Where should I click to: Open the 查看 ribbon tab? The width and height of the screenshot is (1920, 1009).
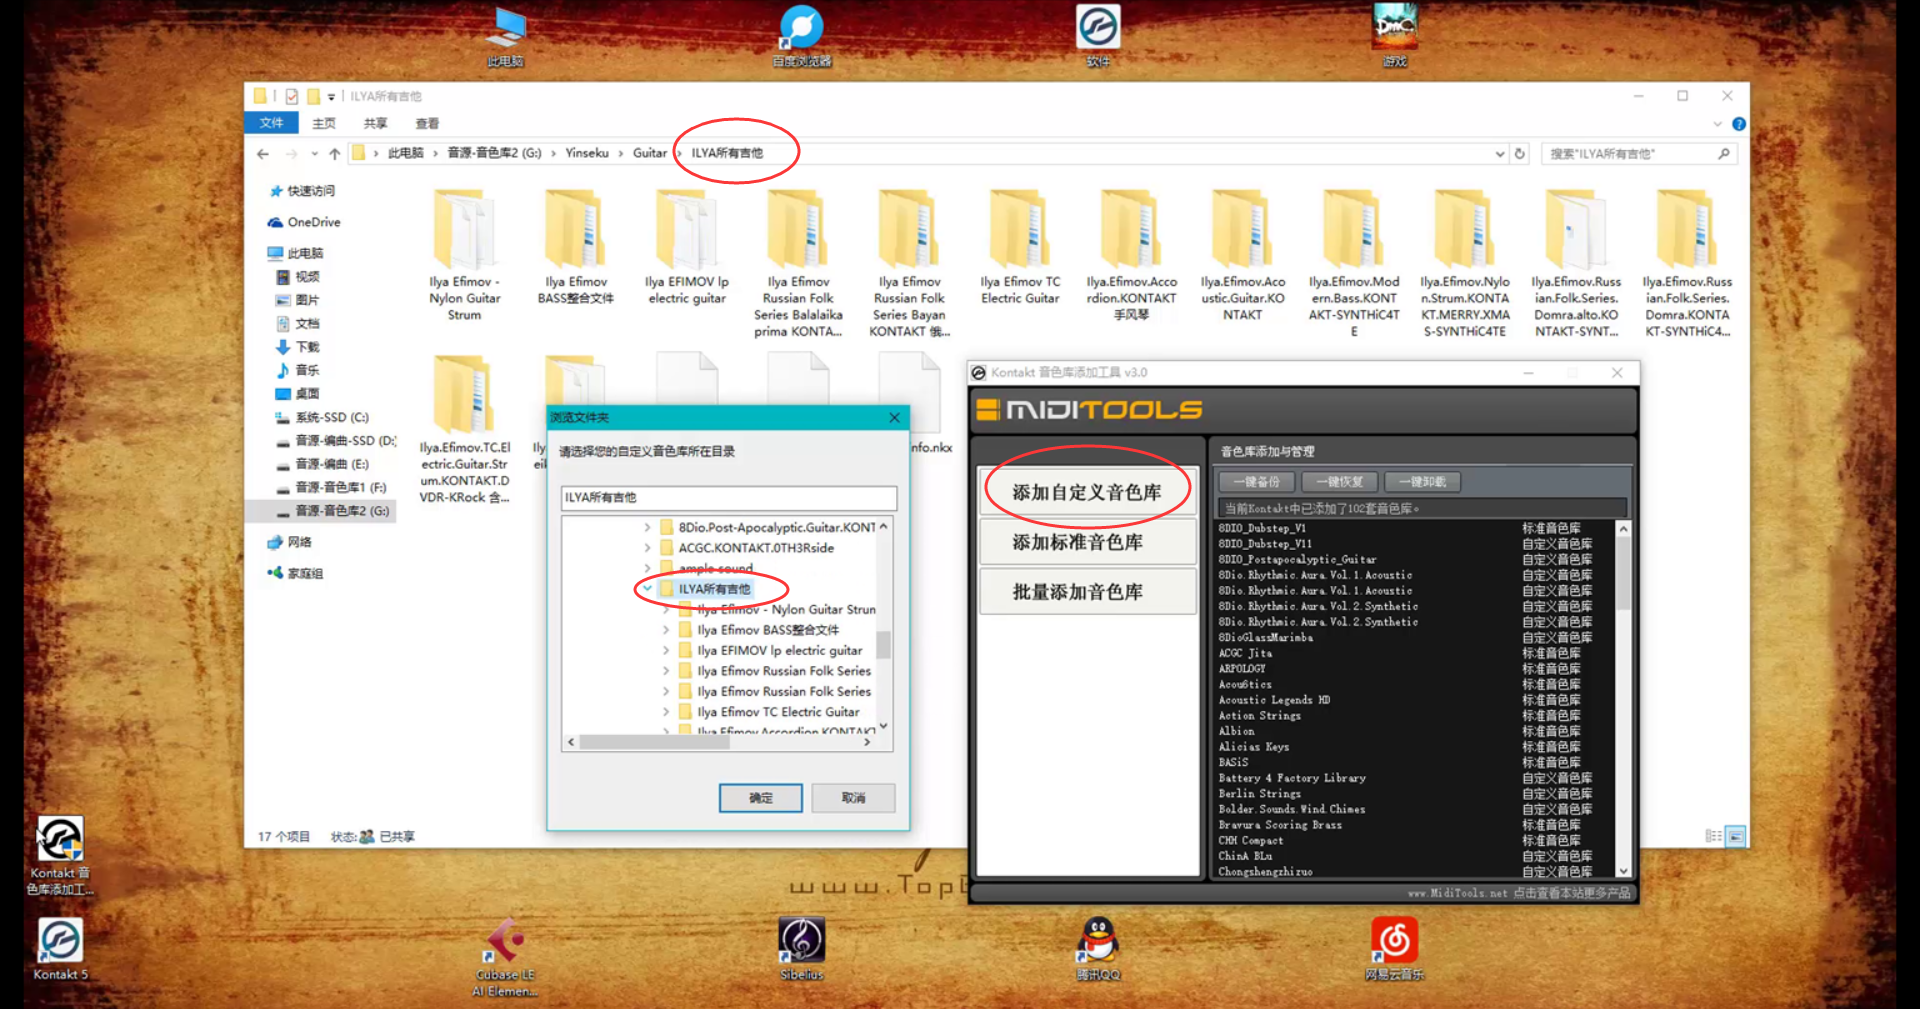[x=428, y=123]
